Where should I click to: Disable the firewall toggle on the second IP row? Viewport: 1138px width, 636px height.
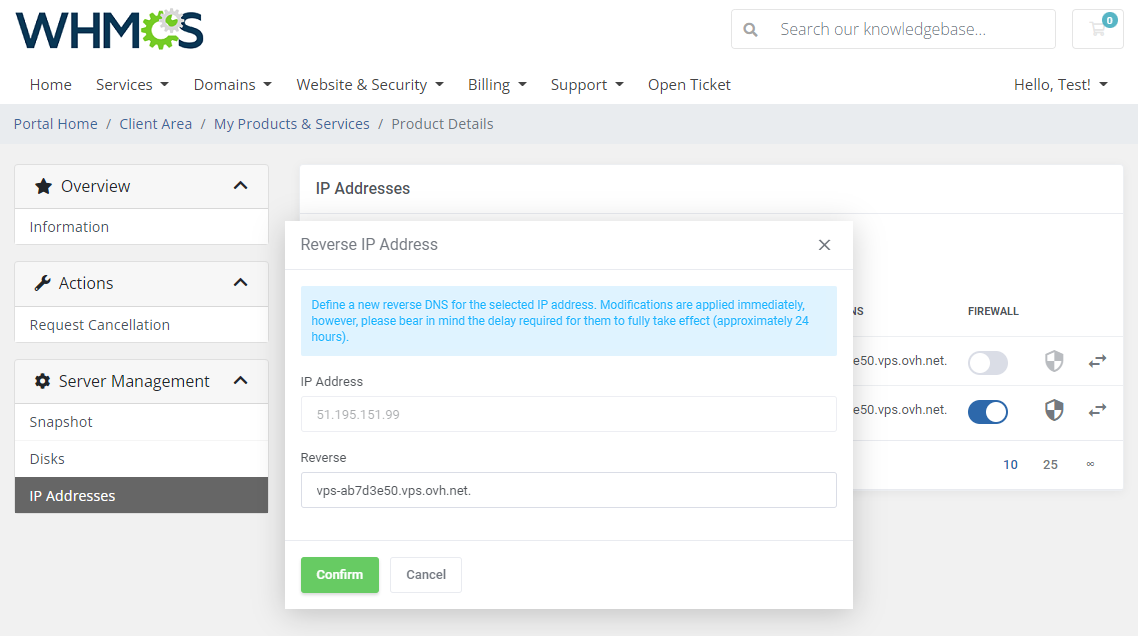tap(988, 411)
